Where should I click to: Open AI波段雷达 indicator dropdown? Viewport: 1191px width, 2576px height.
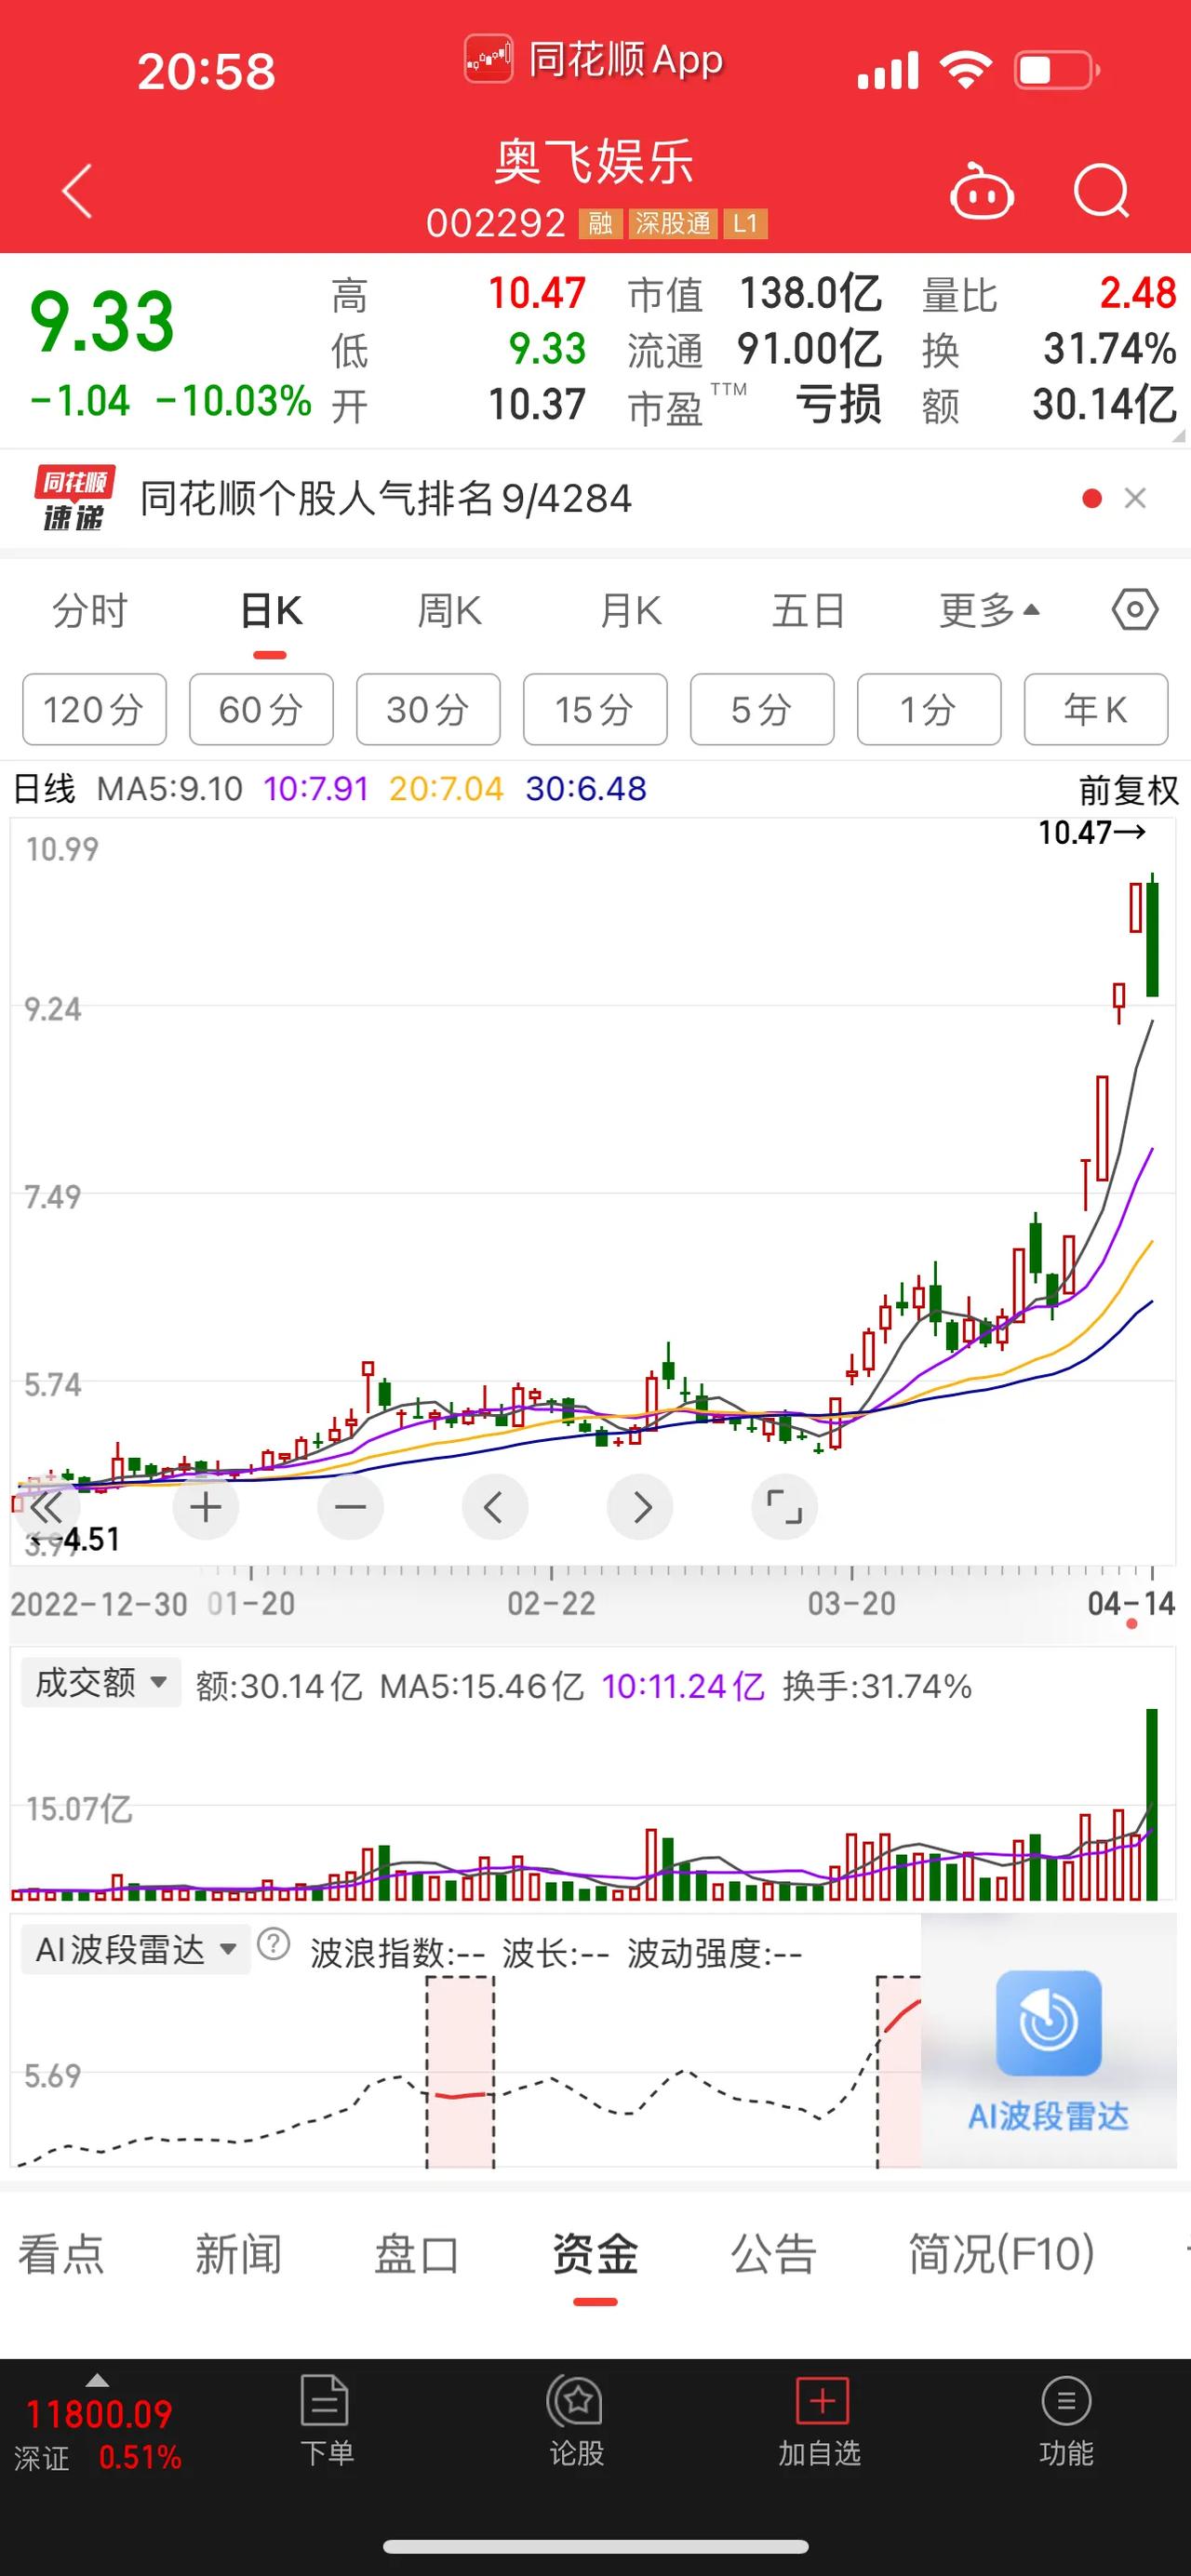135,1949
